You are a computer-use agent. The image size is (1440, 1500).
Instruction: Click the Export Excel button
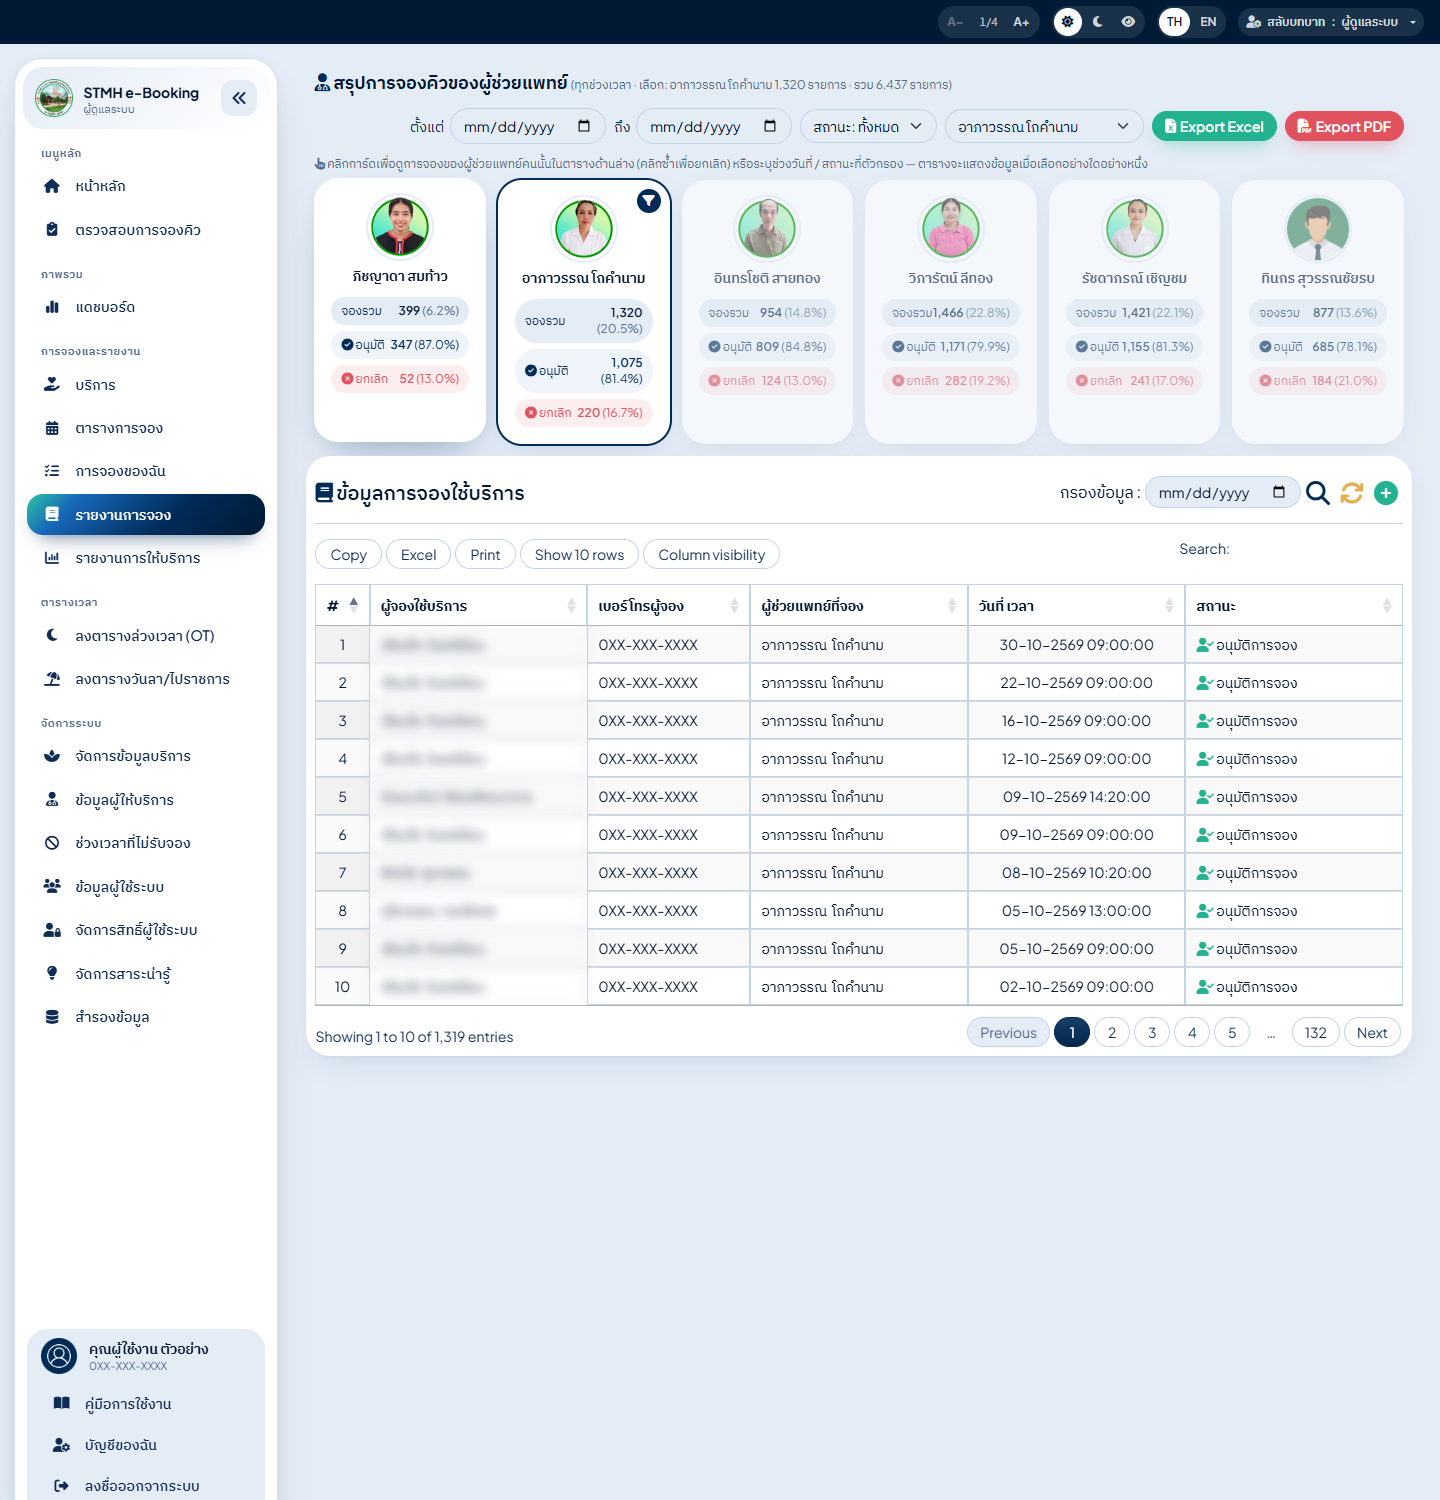coord(1214,127)
